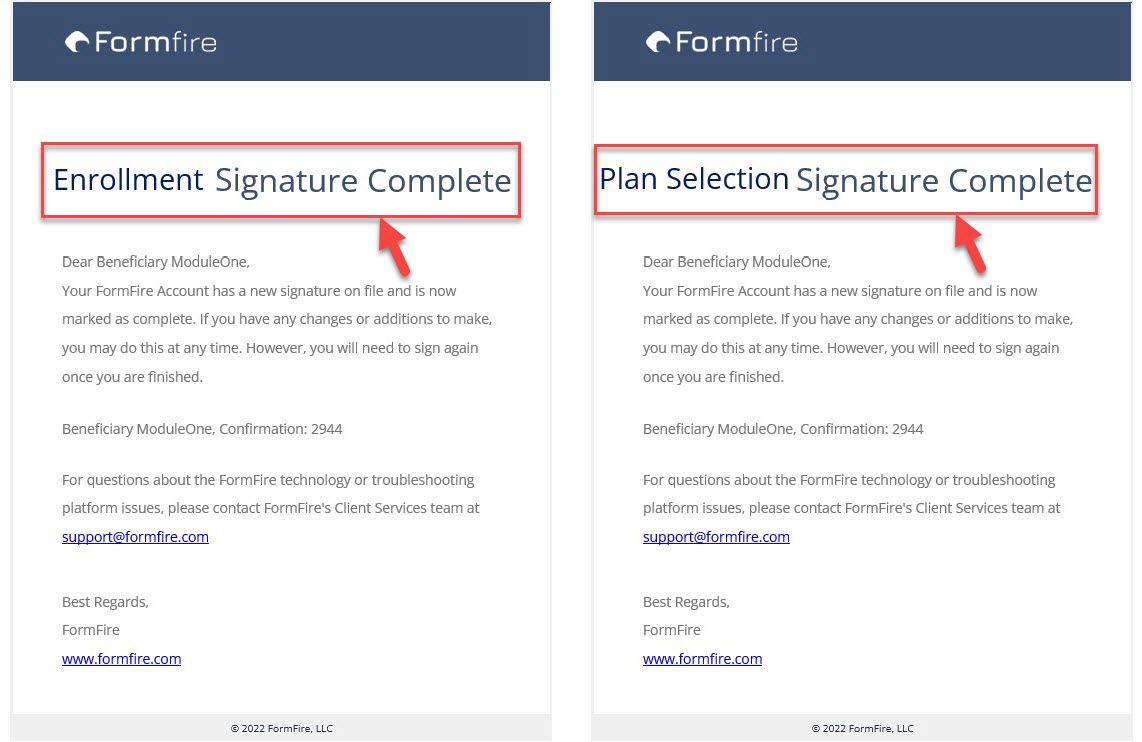This screenshot has width=1142, height=742.
Task: Select the Plan Selection Signature Complete heading
Action: pos(846,180)
